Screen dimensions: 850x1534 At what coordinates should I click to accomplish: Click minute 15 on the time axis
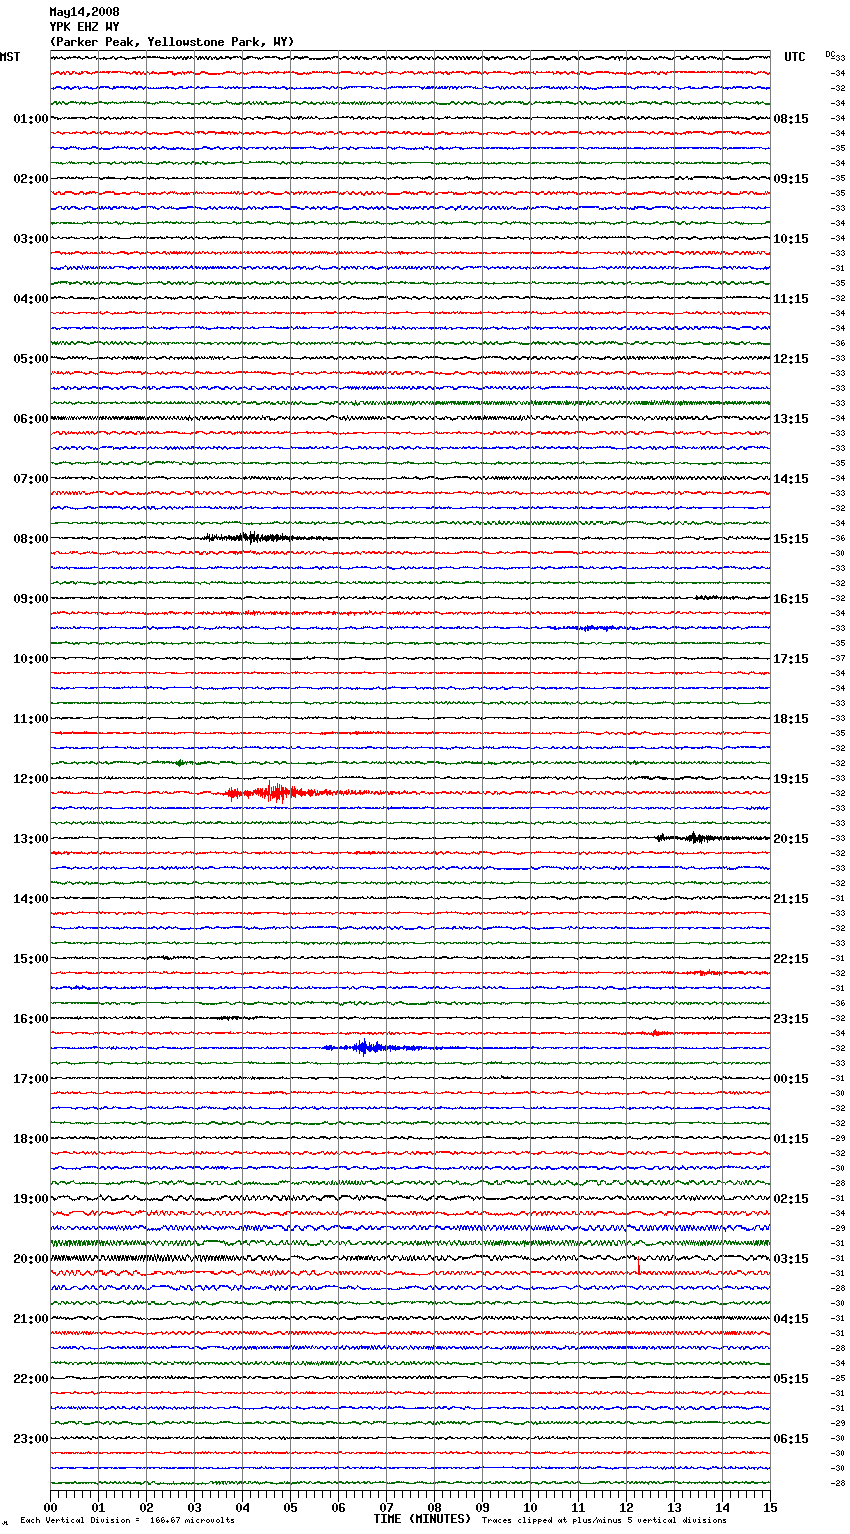(x=770, y=1508)
